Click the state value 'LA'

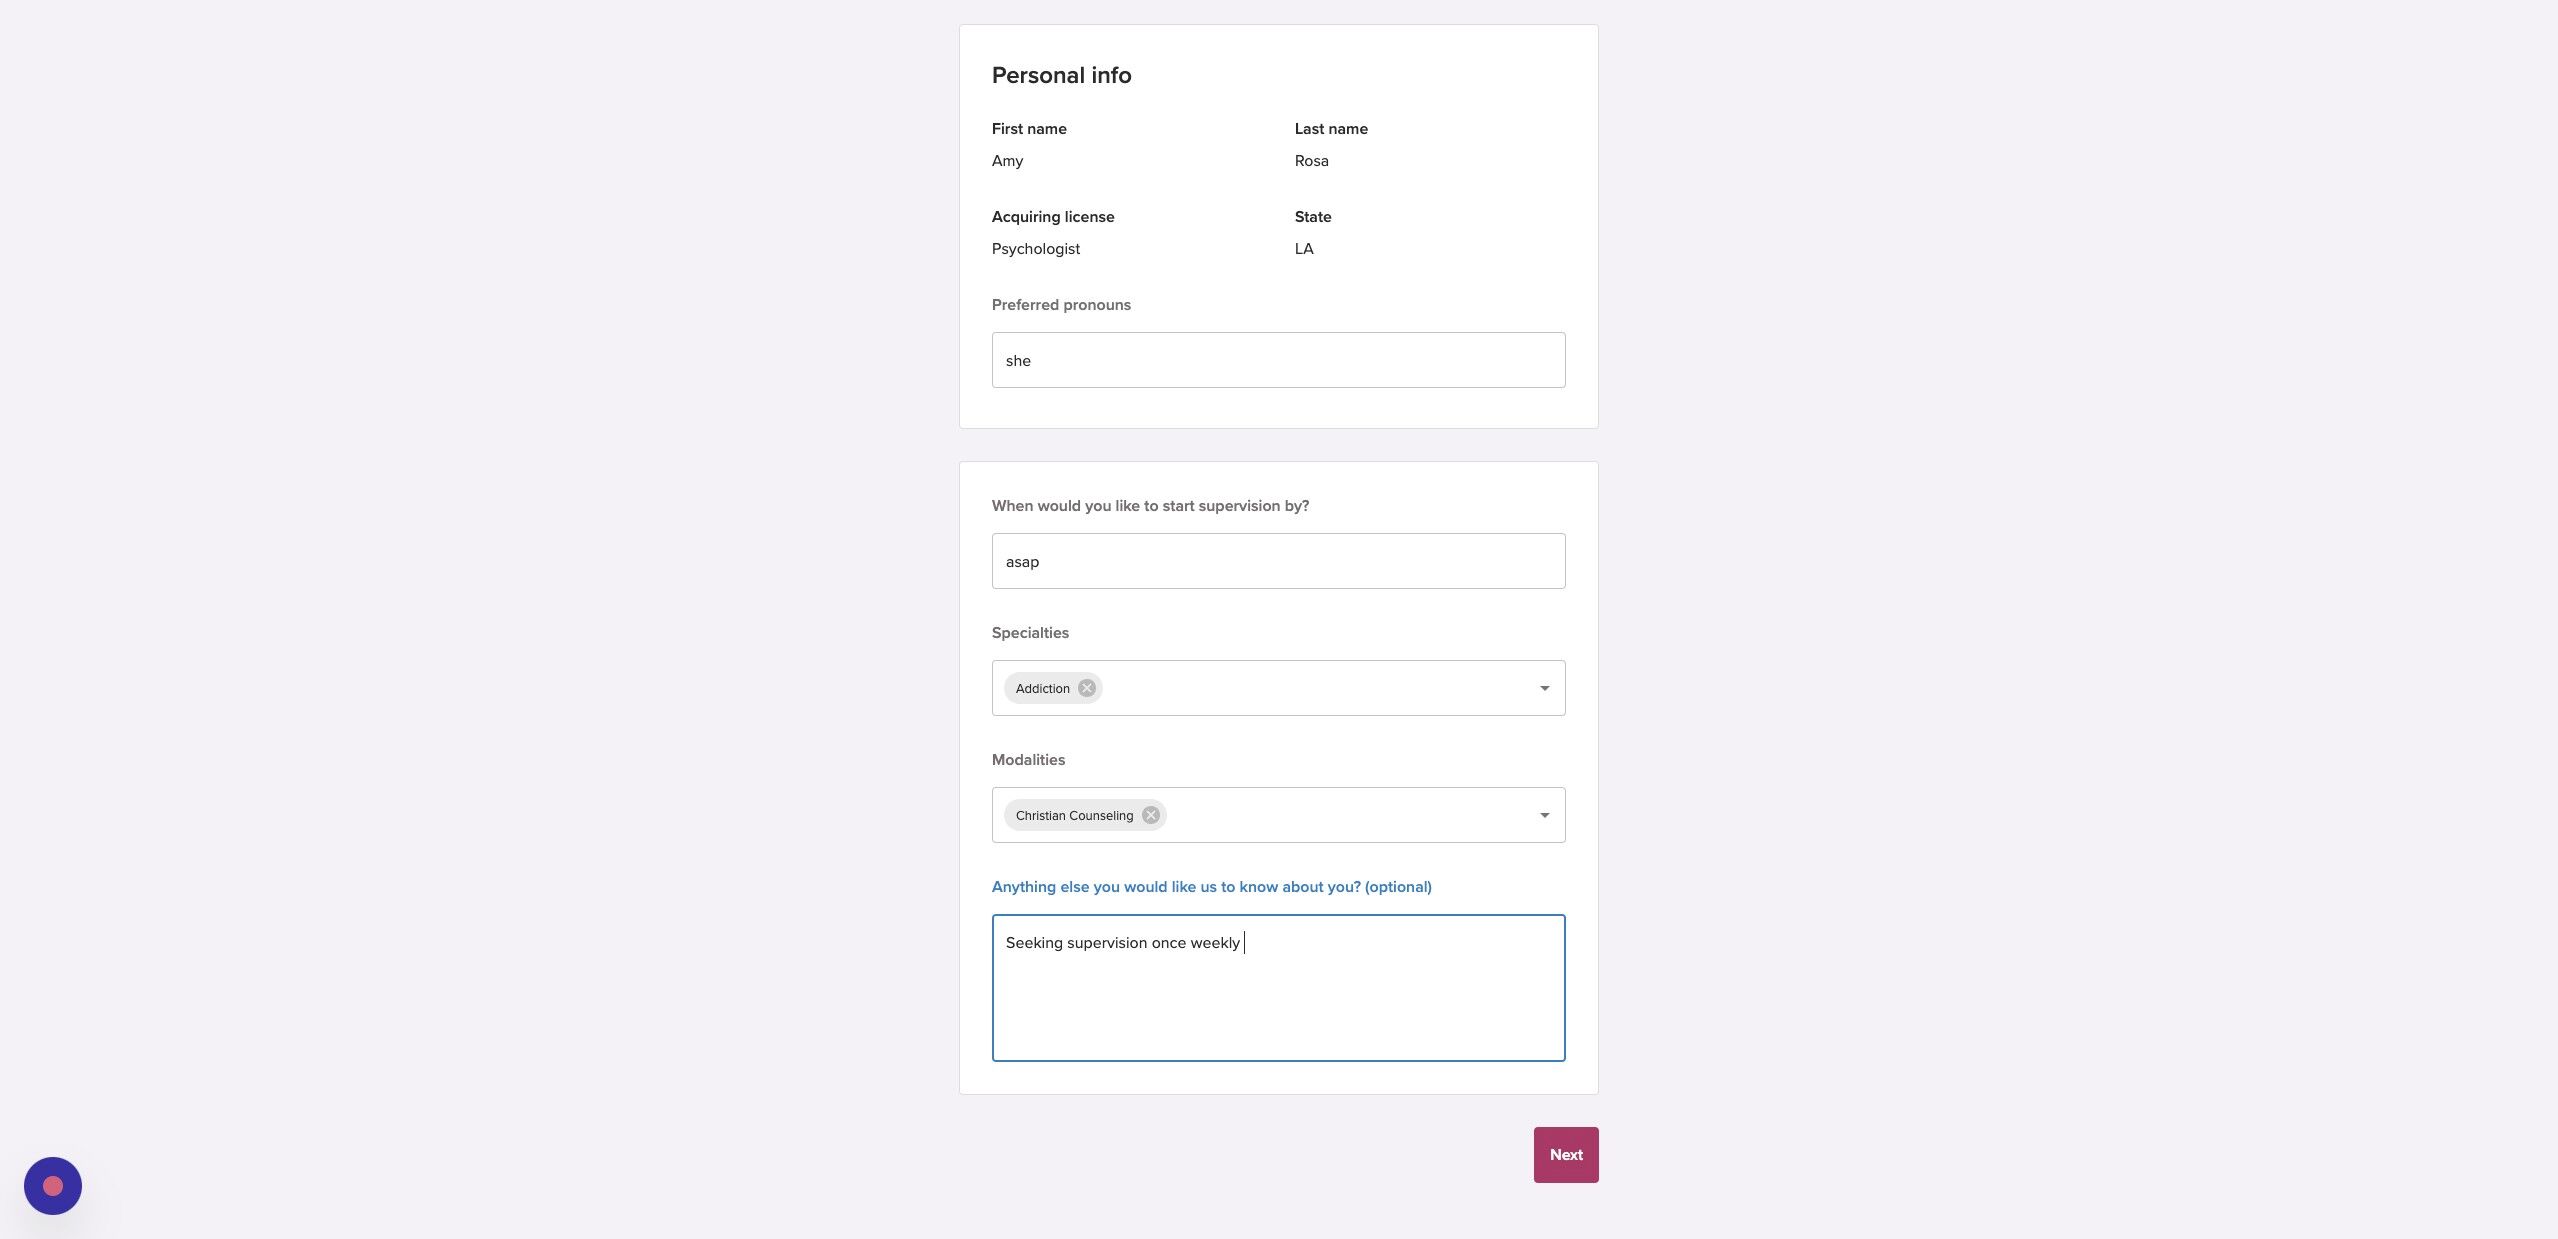[1304, 249]
